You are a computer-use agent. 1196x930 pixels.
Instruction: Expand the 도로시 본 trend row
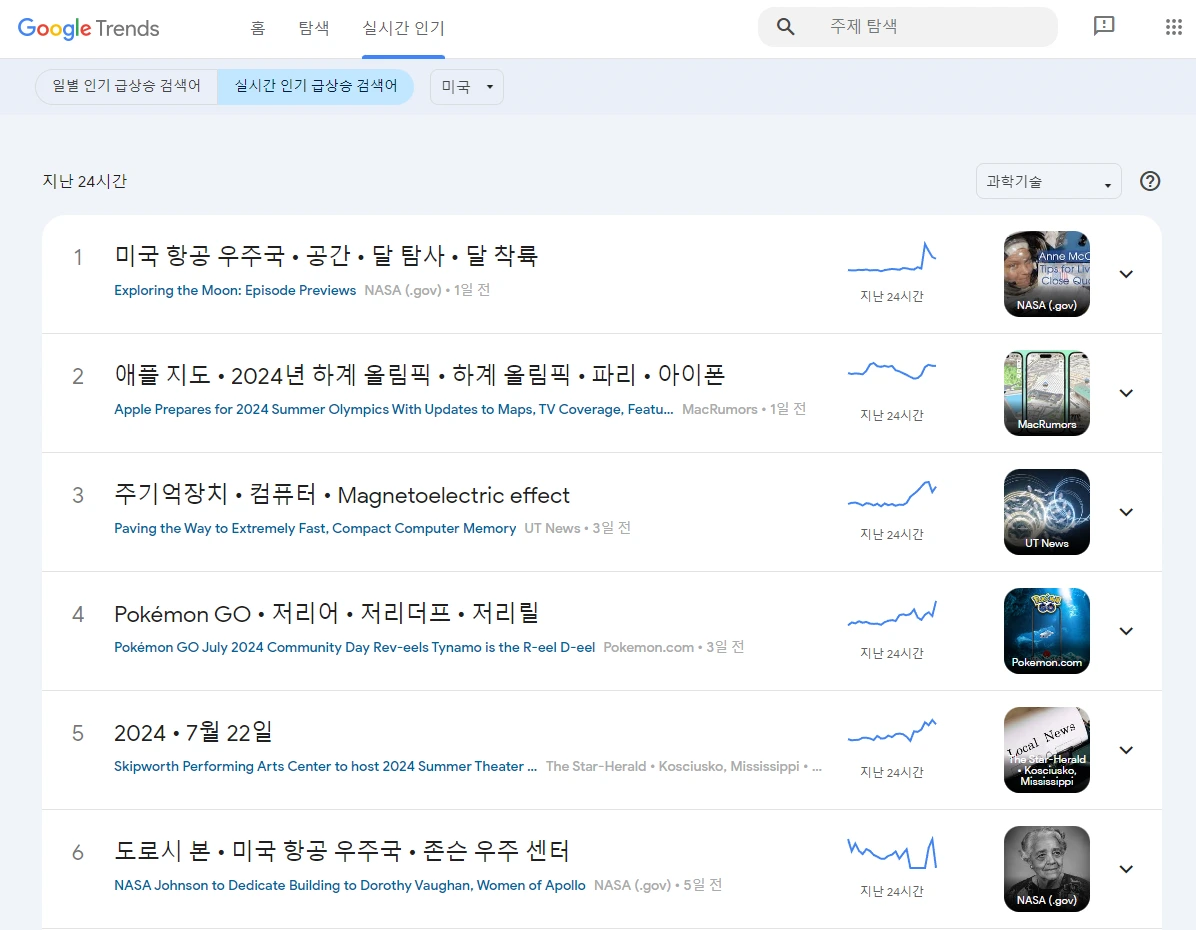pos(1126,869)
